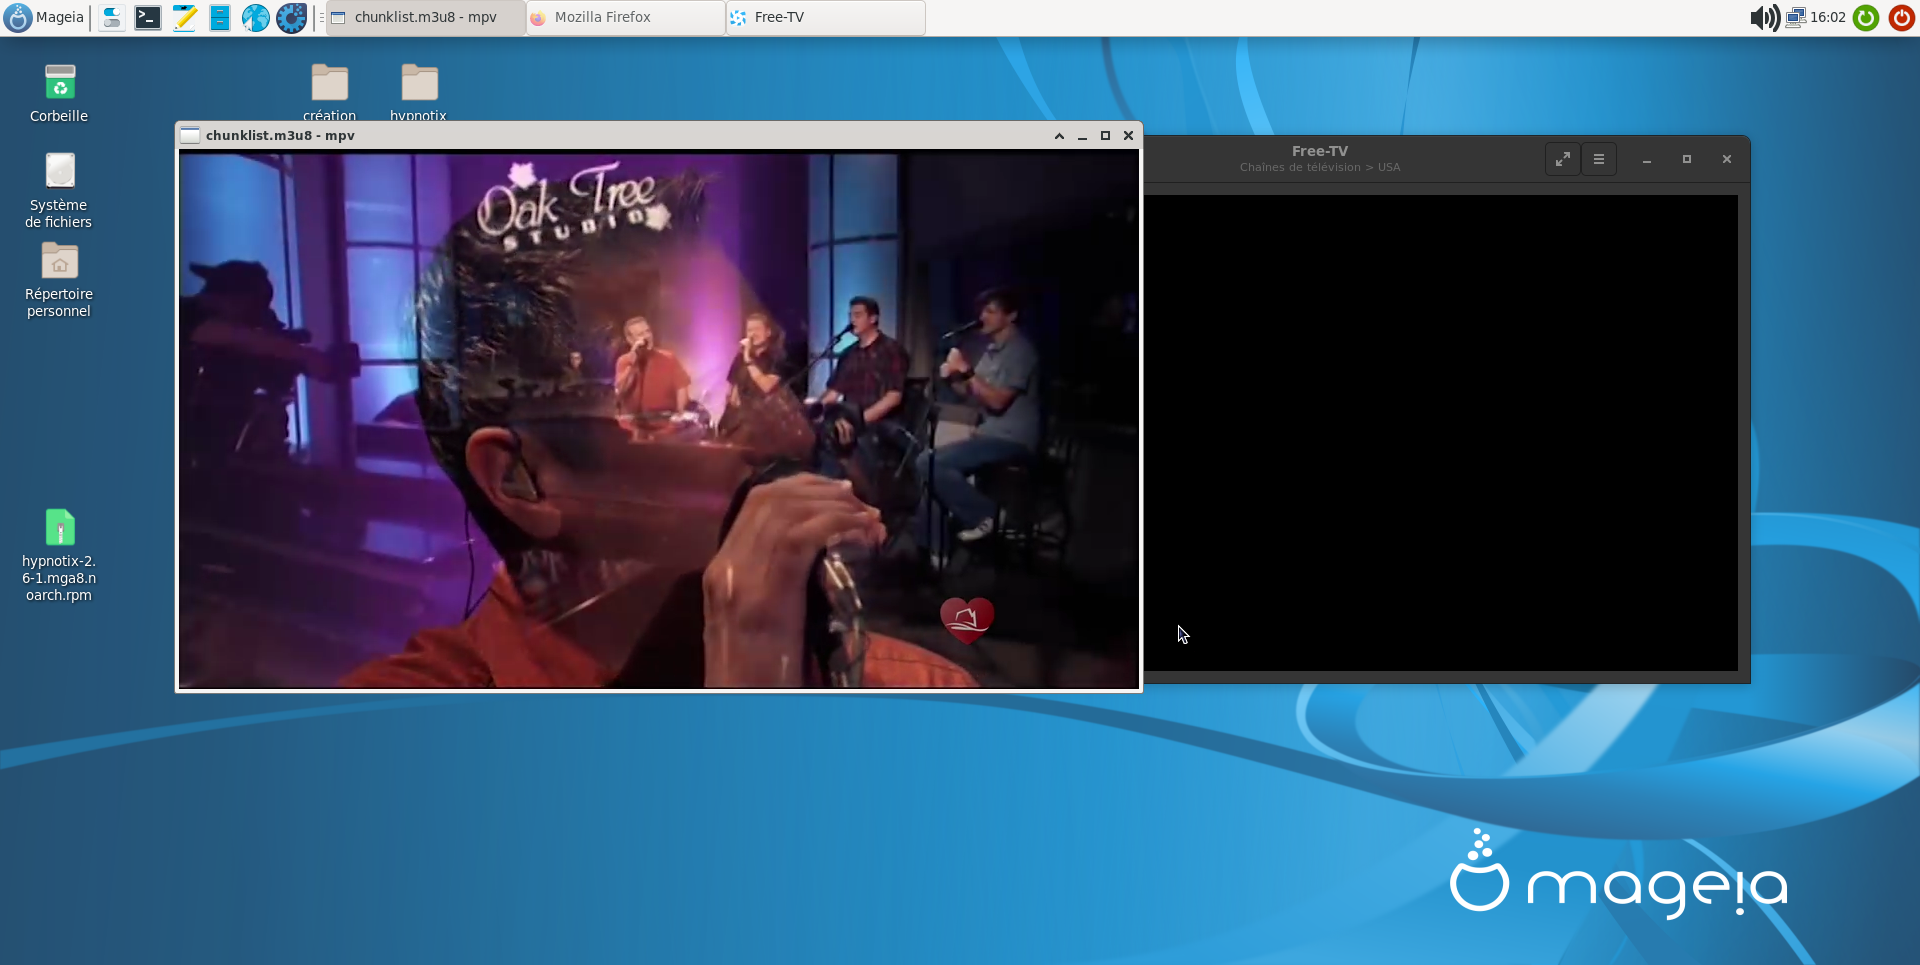The height and width of the screenshot is (965, 1920).
Task: Launch the text editor notepad-and-pencil icon
Action: tap(184, 17)
